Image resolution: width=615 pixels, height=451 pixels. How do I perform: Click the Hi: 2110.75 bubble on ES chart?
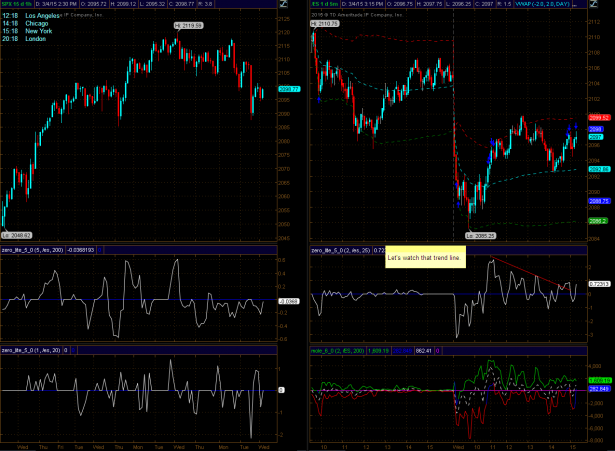(x=325, y=24)
